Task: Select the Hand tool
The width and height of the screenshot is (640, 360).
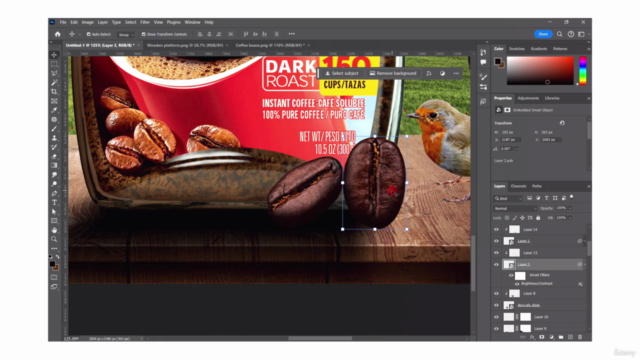Action: [x=54, y=230]
